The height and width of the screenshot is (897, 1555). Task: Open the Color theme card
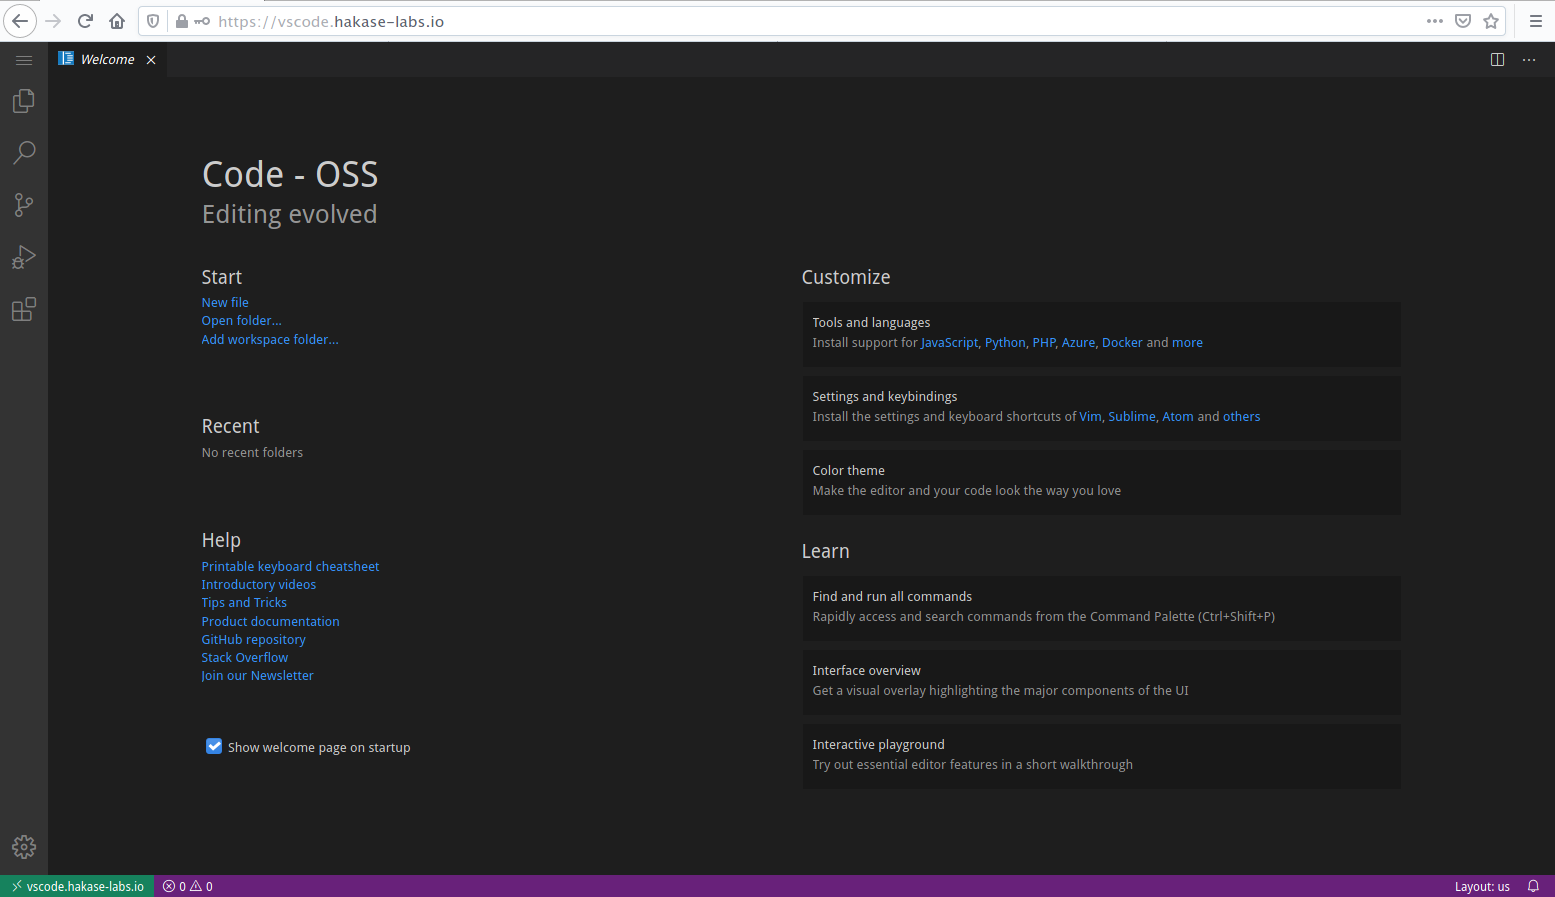click(x=1101, y=482)
